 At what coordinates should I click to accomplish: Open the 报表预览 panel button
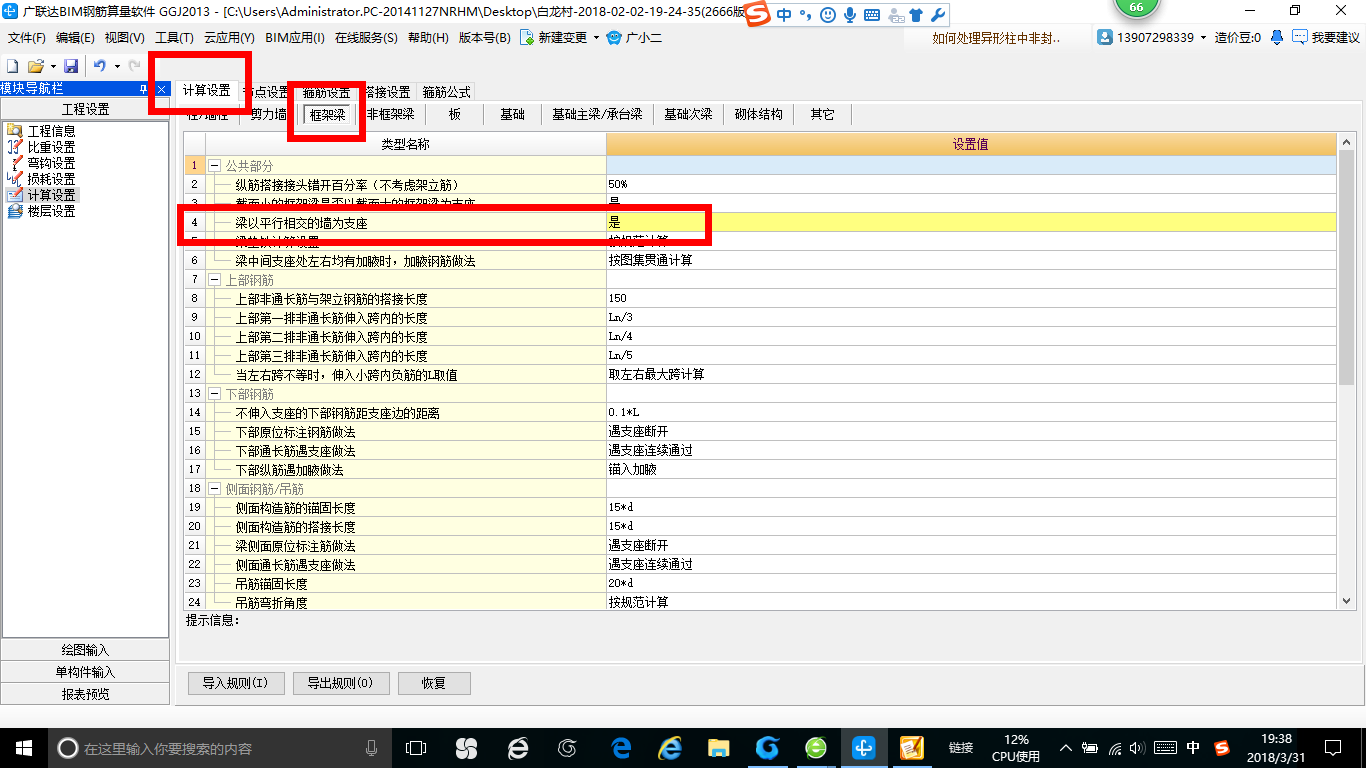pos(85,694)
